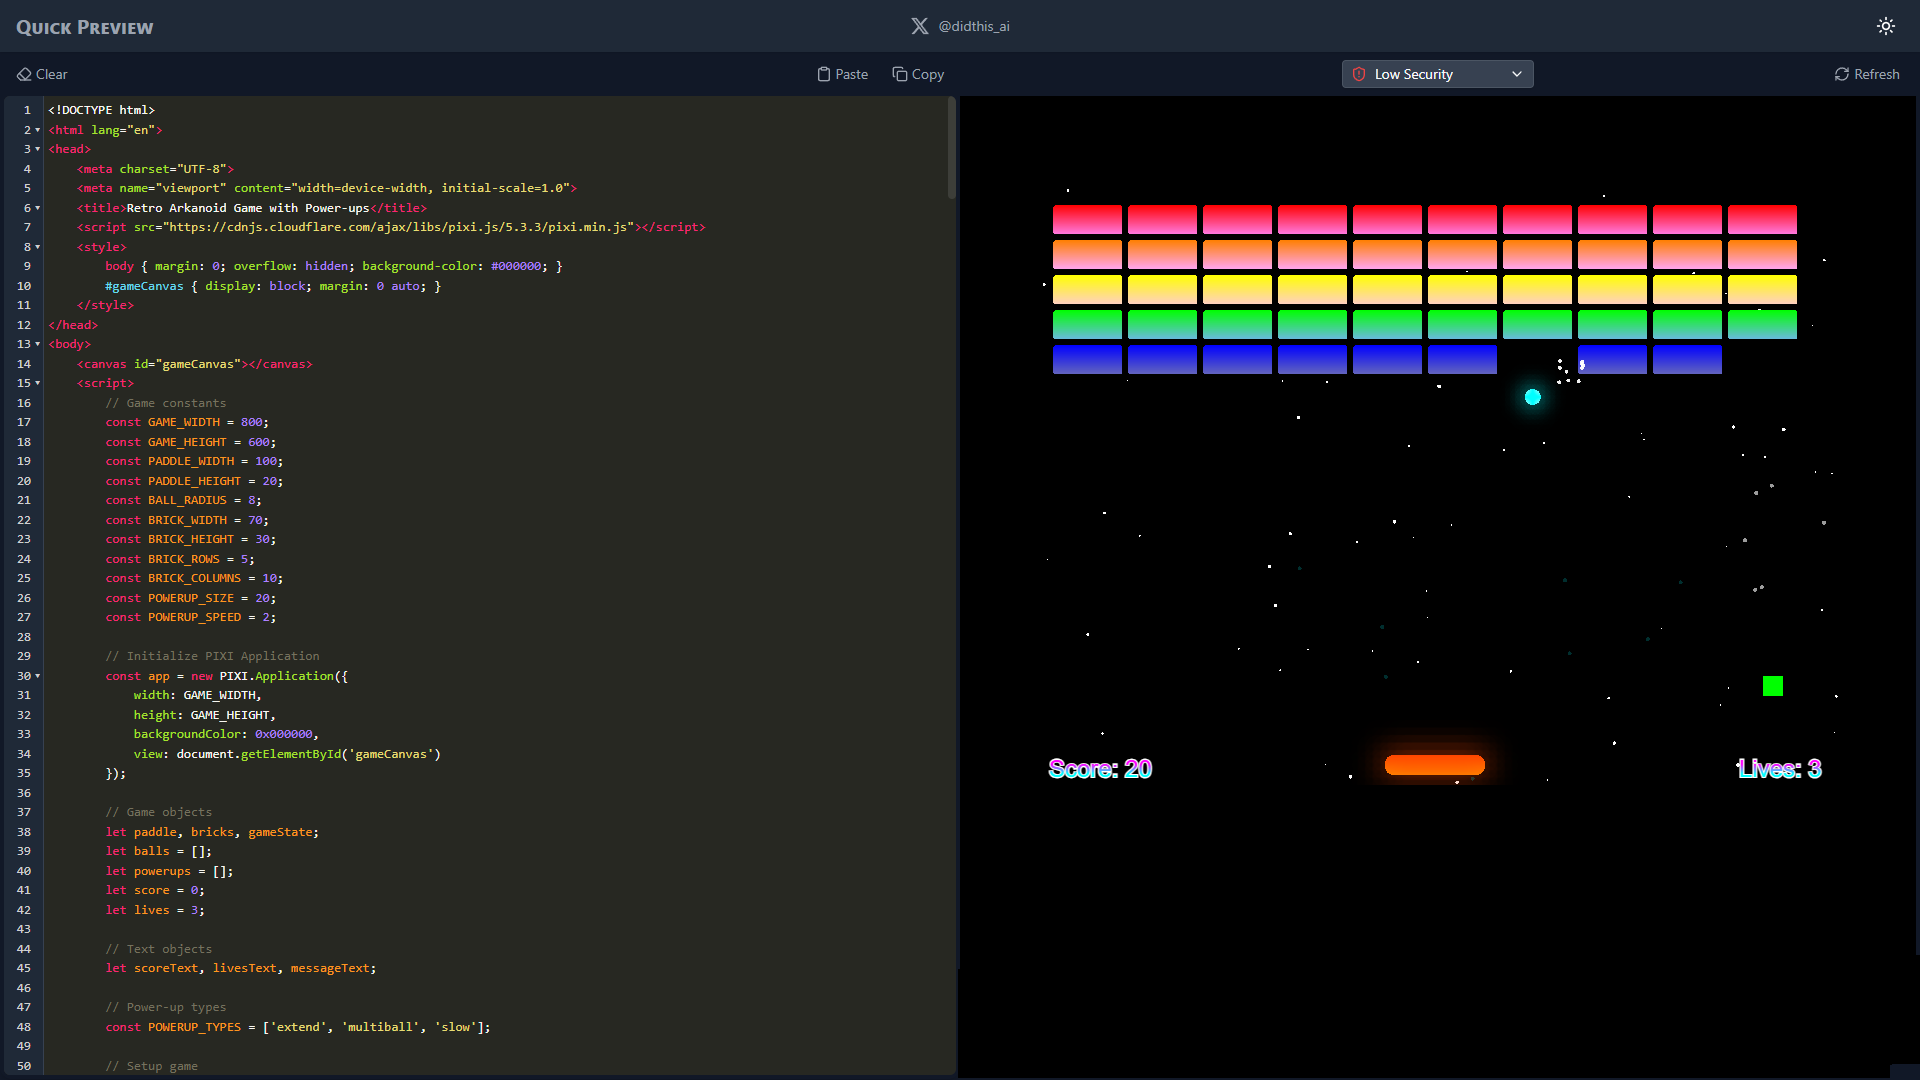This screenshot has height=1080, width=1920.
Task: Collapse the style fold at line 8
Action: click(38, 247)
